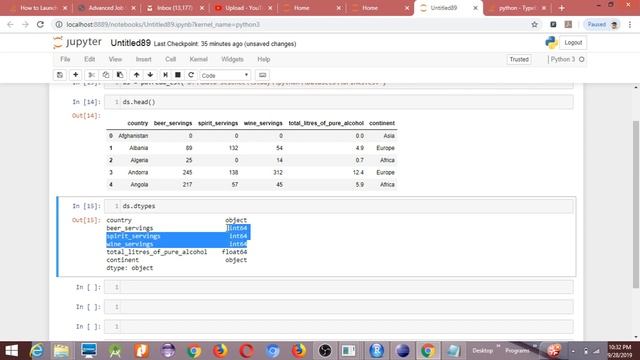640x360 pixels.
Task: Switch to the python browser tab
Action: [517, 8]
